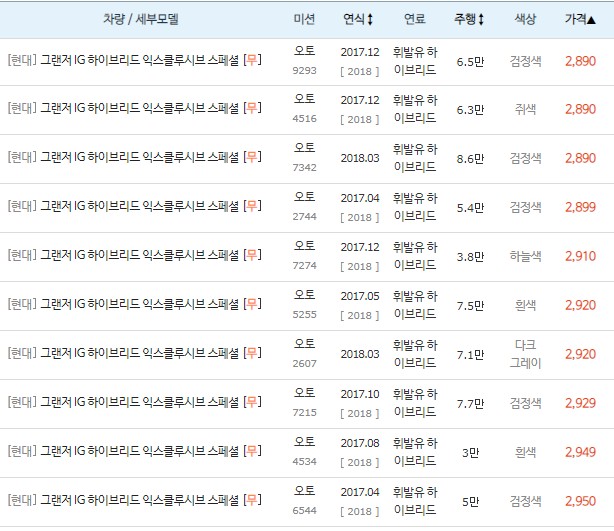Sort the list by the 연식 column header
This screenshot has width=614, height=531.
click(358, 19)
